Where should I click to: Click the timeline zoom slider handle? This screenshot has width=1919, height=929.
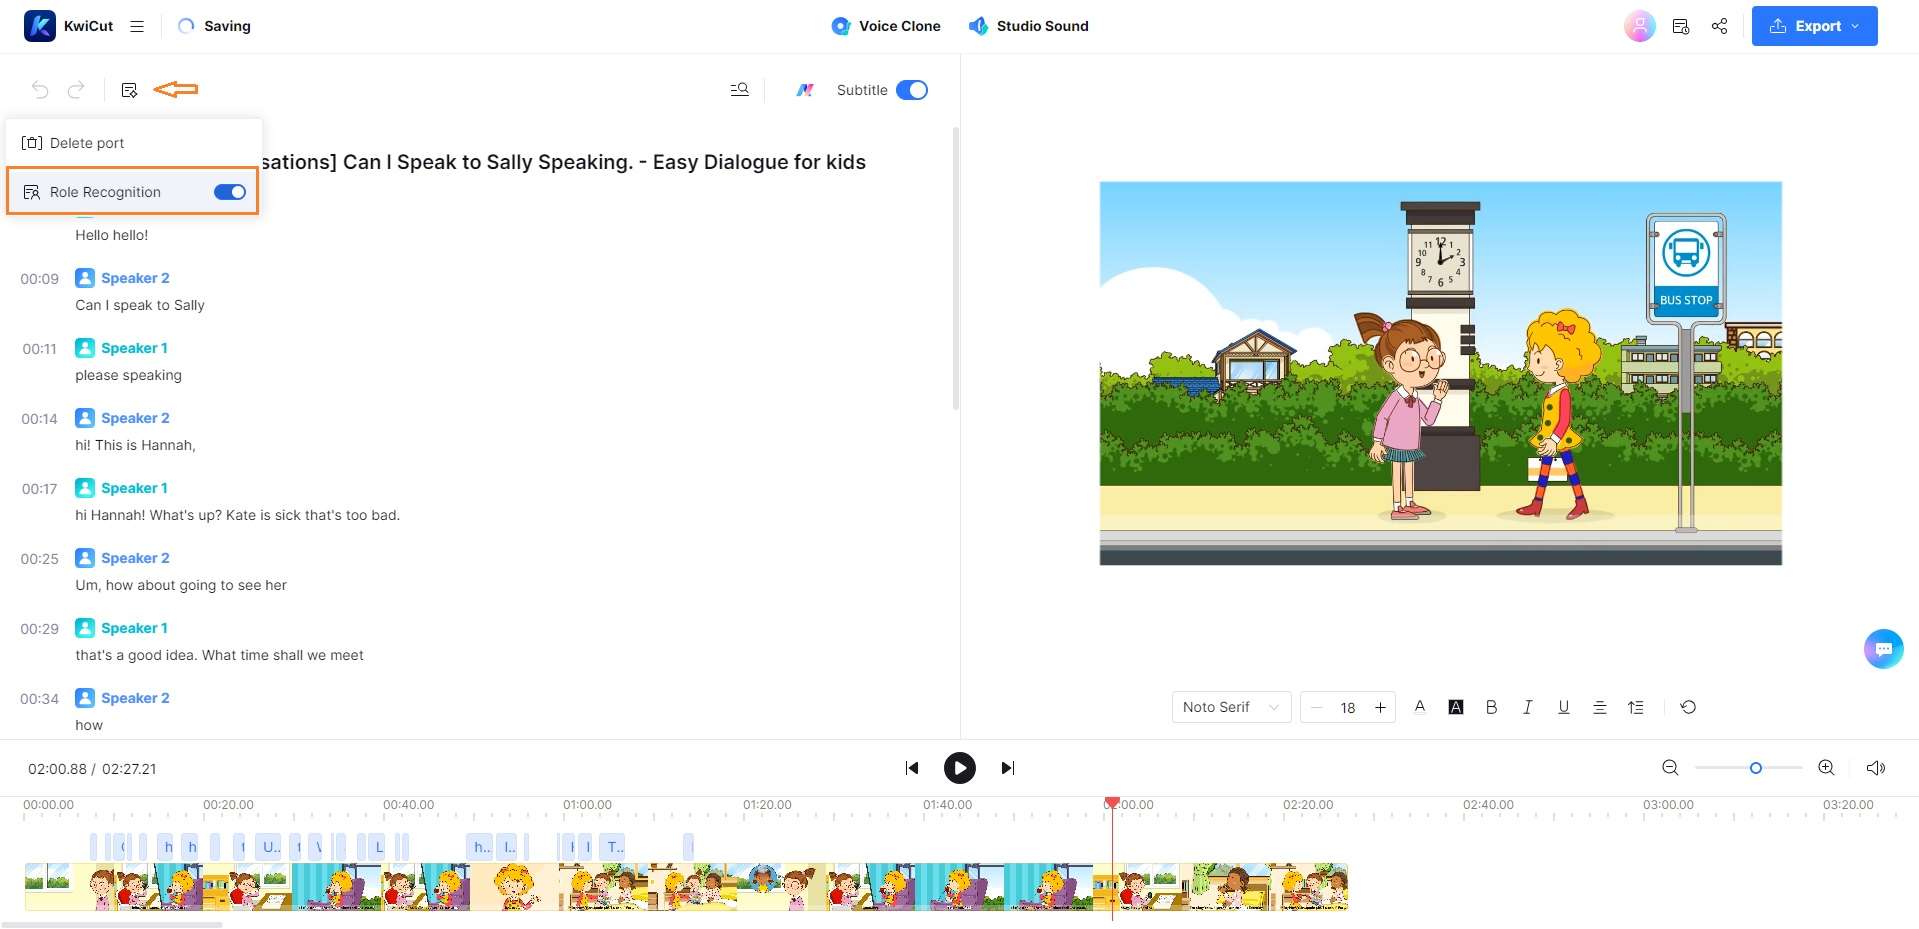pyautogui.click(x=1755, y=768)
